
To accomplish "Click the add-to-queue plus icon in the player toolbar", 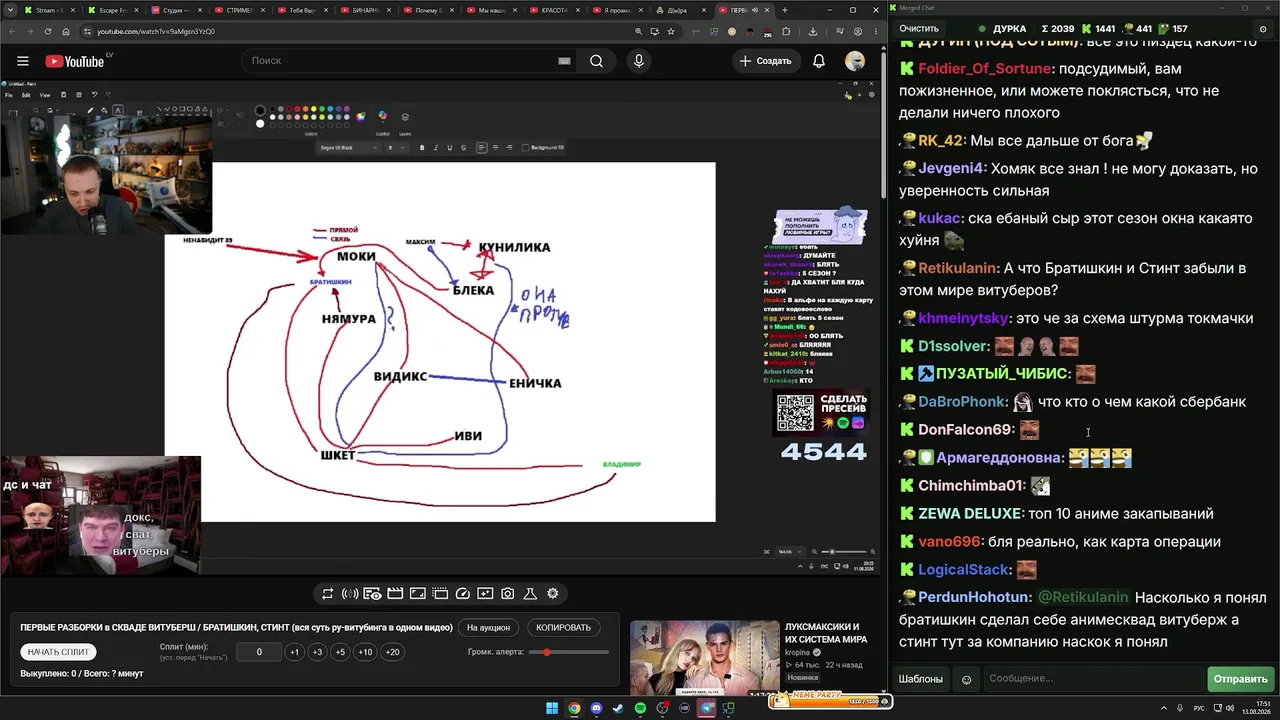I will click(x=485, y=594).
